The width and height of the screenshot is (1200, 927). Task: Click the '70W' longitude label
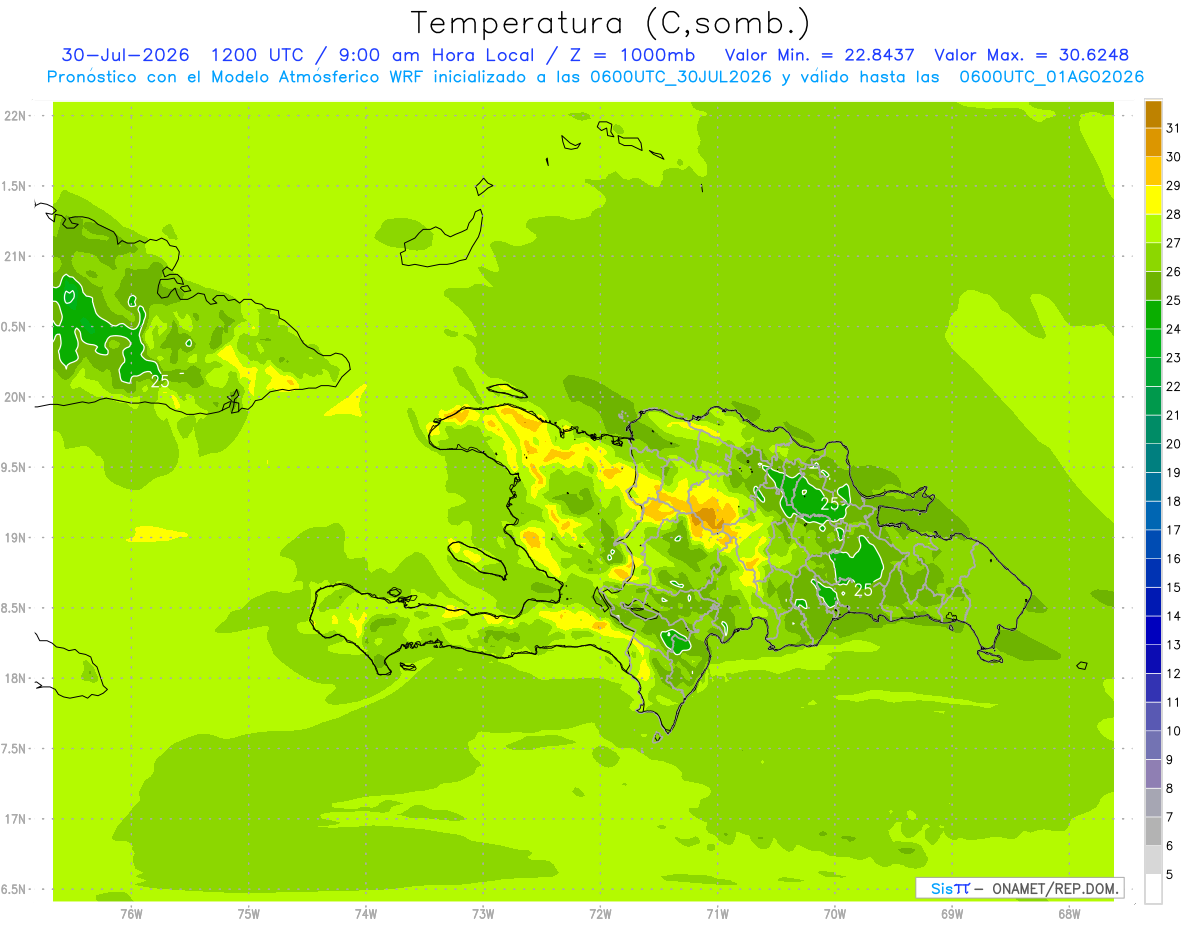[835, 914]
